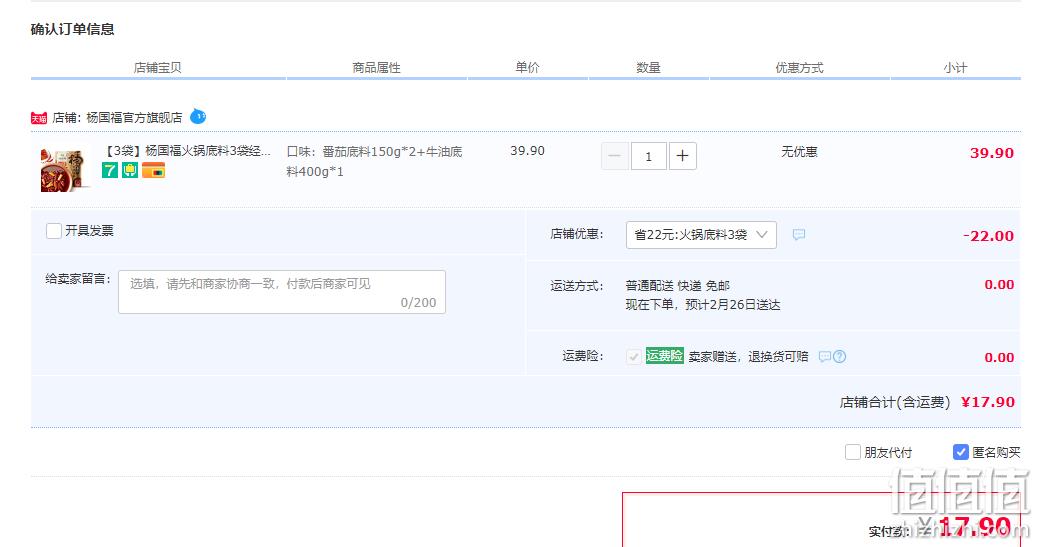
Task: Click the 无优惠 discount text
Action: point(799,152)
